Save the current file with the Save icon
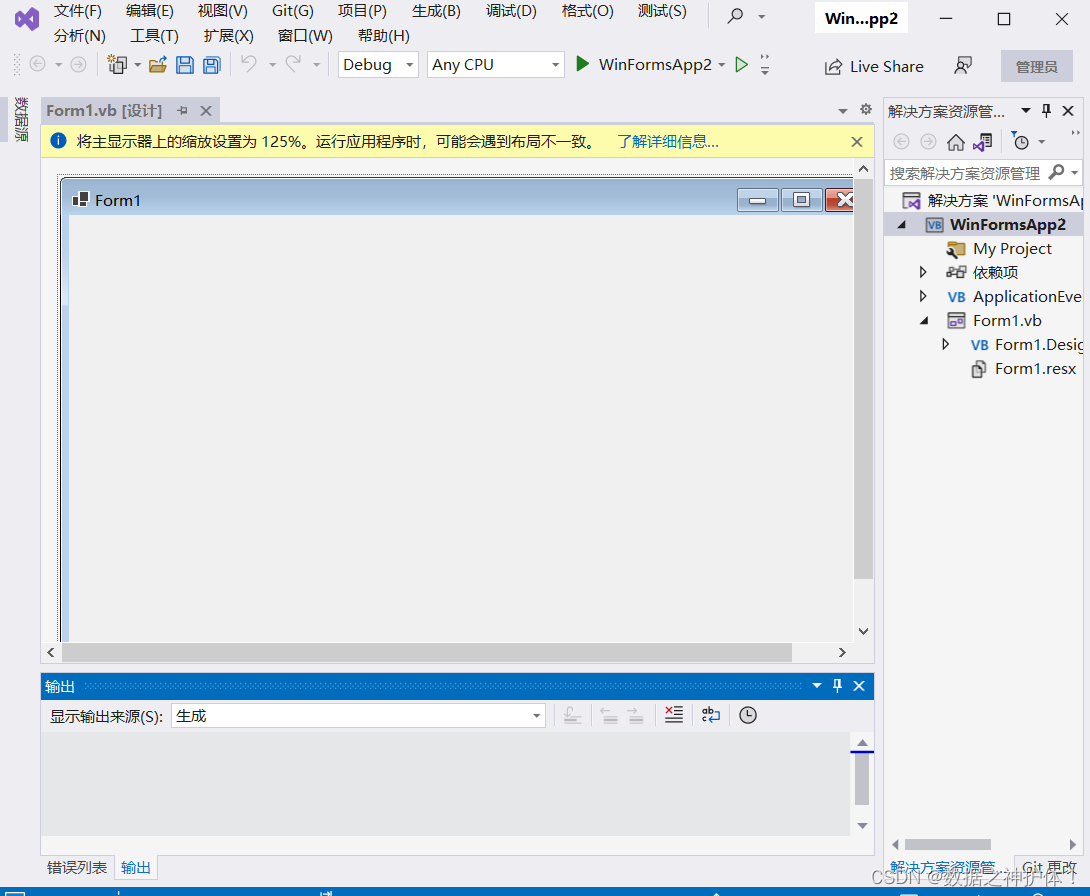 185,65
